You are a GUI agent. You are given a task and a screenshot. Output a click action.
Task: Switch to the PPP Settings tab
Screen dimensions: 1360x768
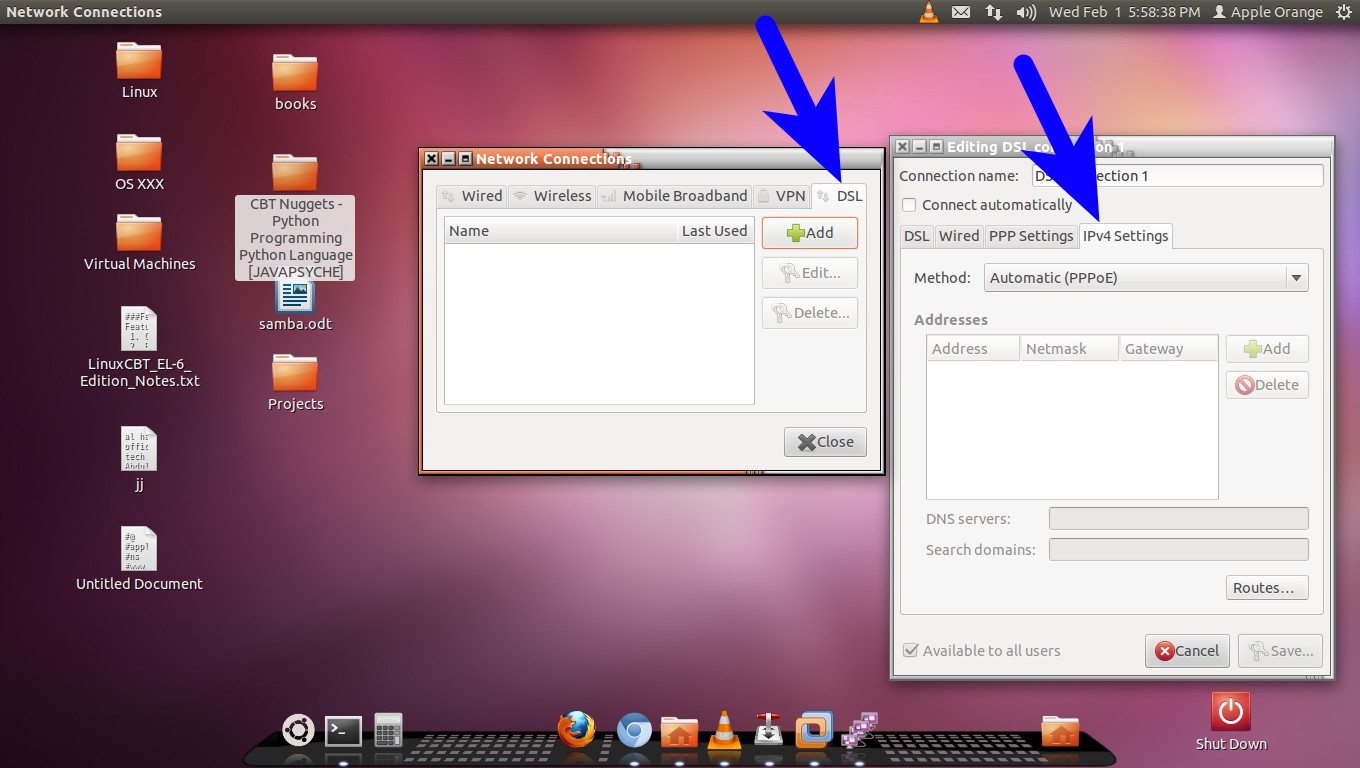(1031, 236)
